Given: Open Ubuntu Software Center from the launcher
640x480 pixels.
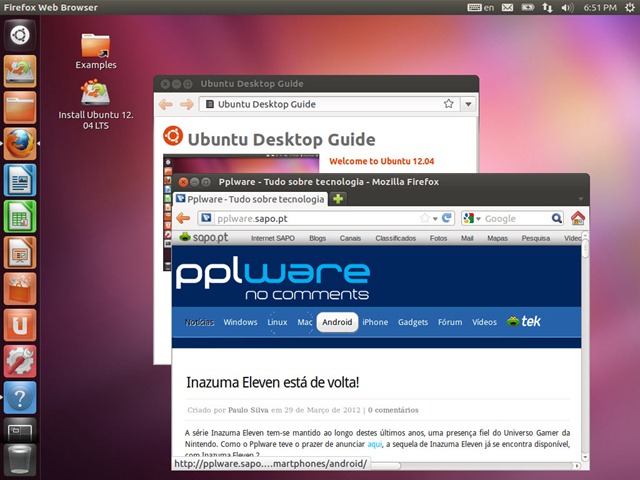Looking at the screenshot, I should [20, 289].
